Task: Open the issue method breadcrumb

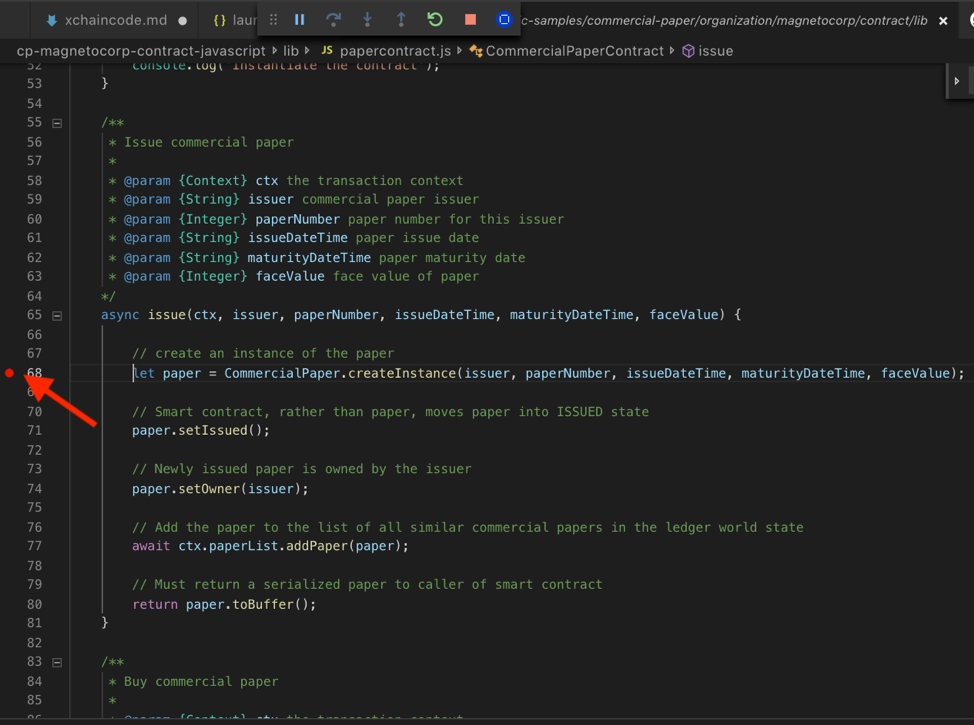Action: tap(716, 51)
